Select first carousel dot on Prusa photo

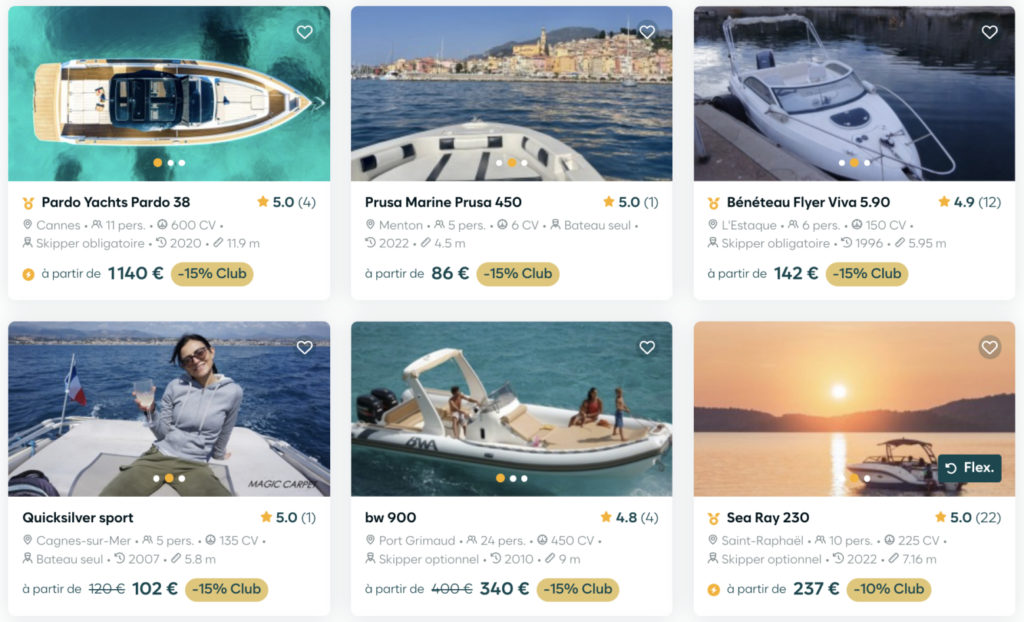[x=499, y=162]
